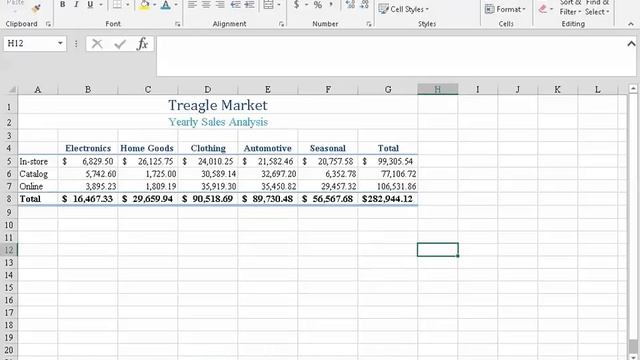640x360 pixels.
Task: Align text left
Action: tap(192, 4)
